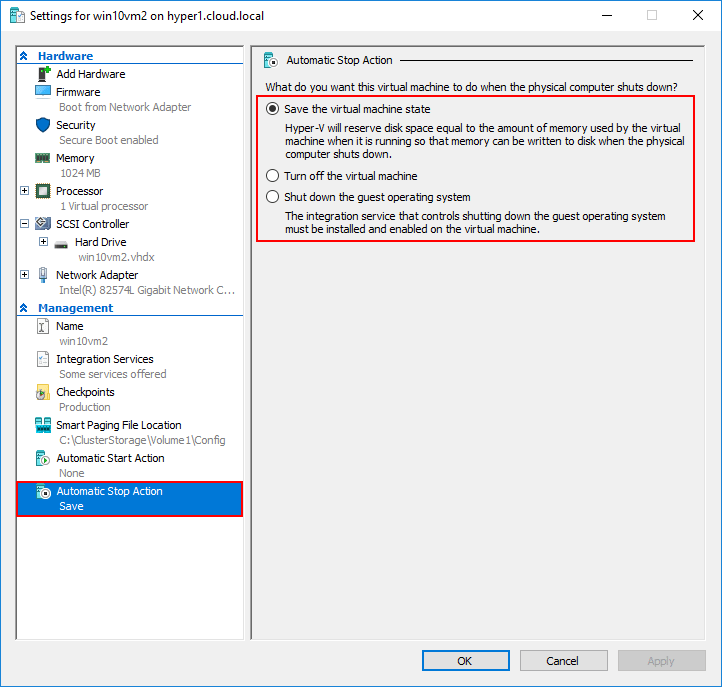722x687 pixels.
Task: Select Turn off the virtual machine option
Action: click(x=273, y=176)
